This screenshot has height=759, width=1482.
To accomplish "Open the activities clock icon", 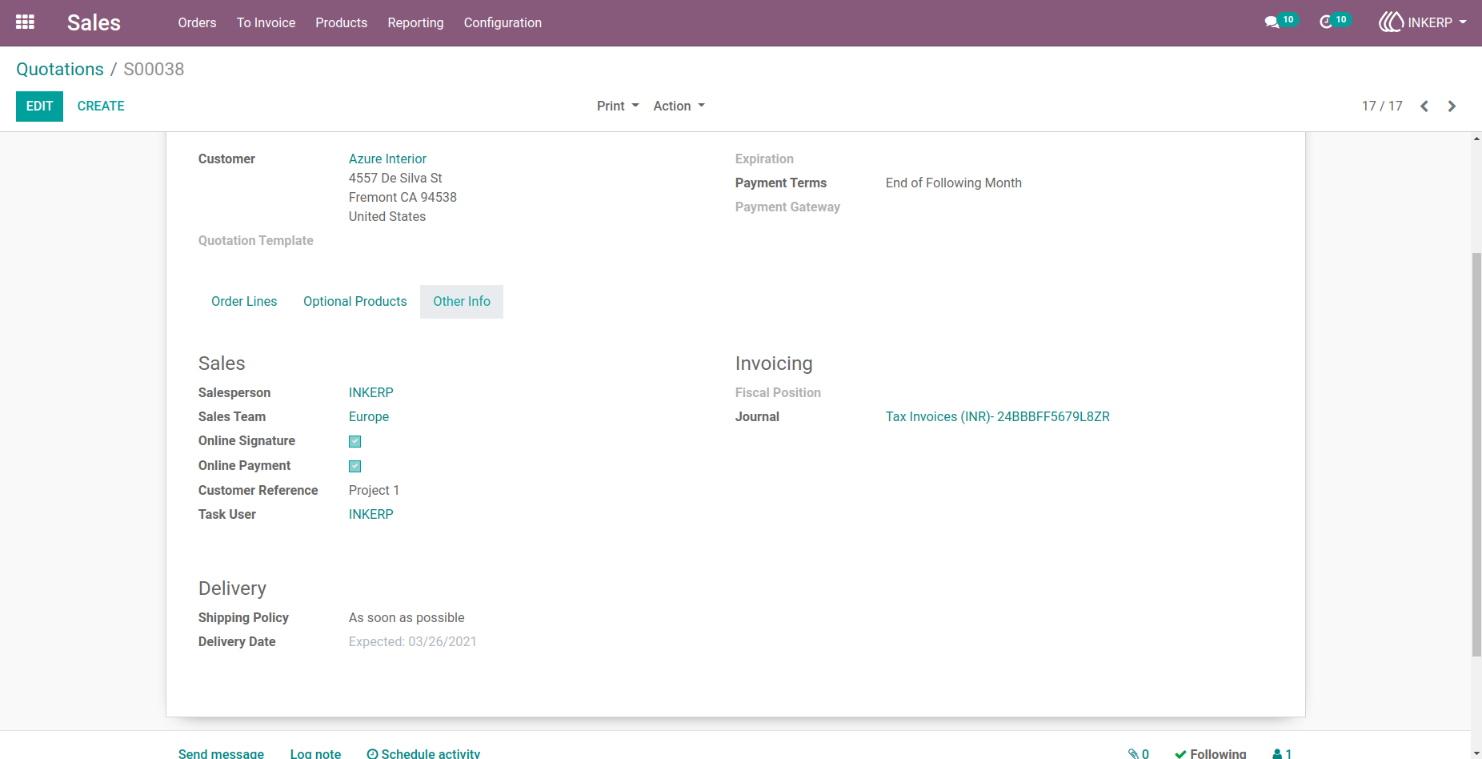I will [x=1326, y=22].
